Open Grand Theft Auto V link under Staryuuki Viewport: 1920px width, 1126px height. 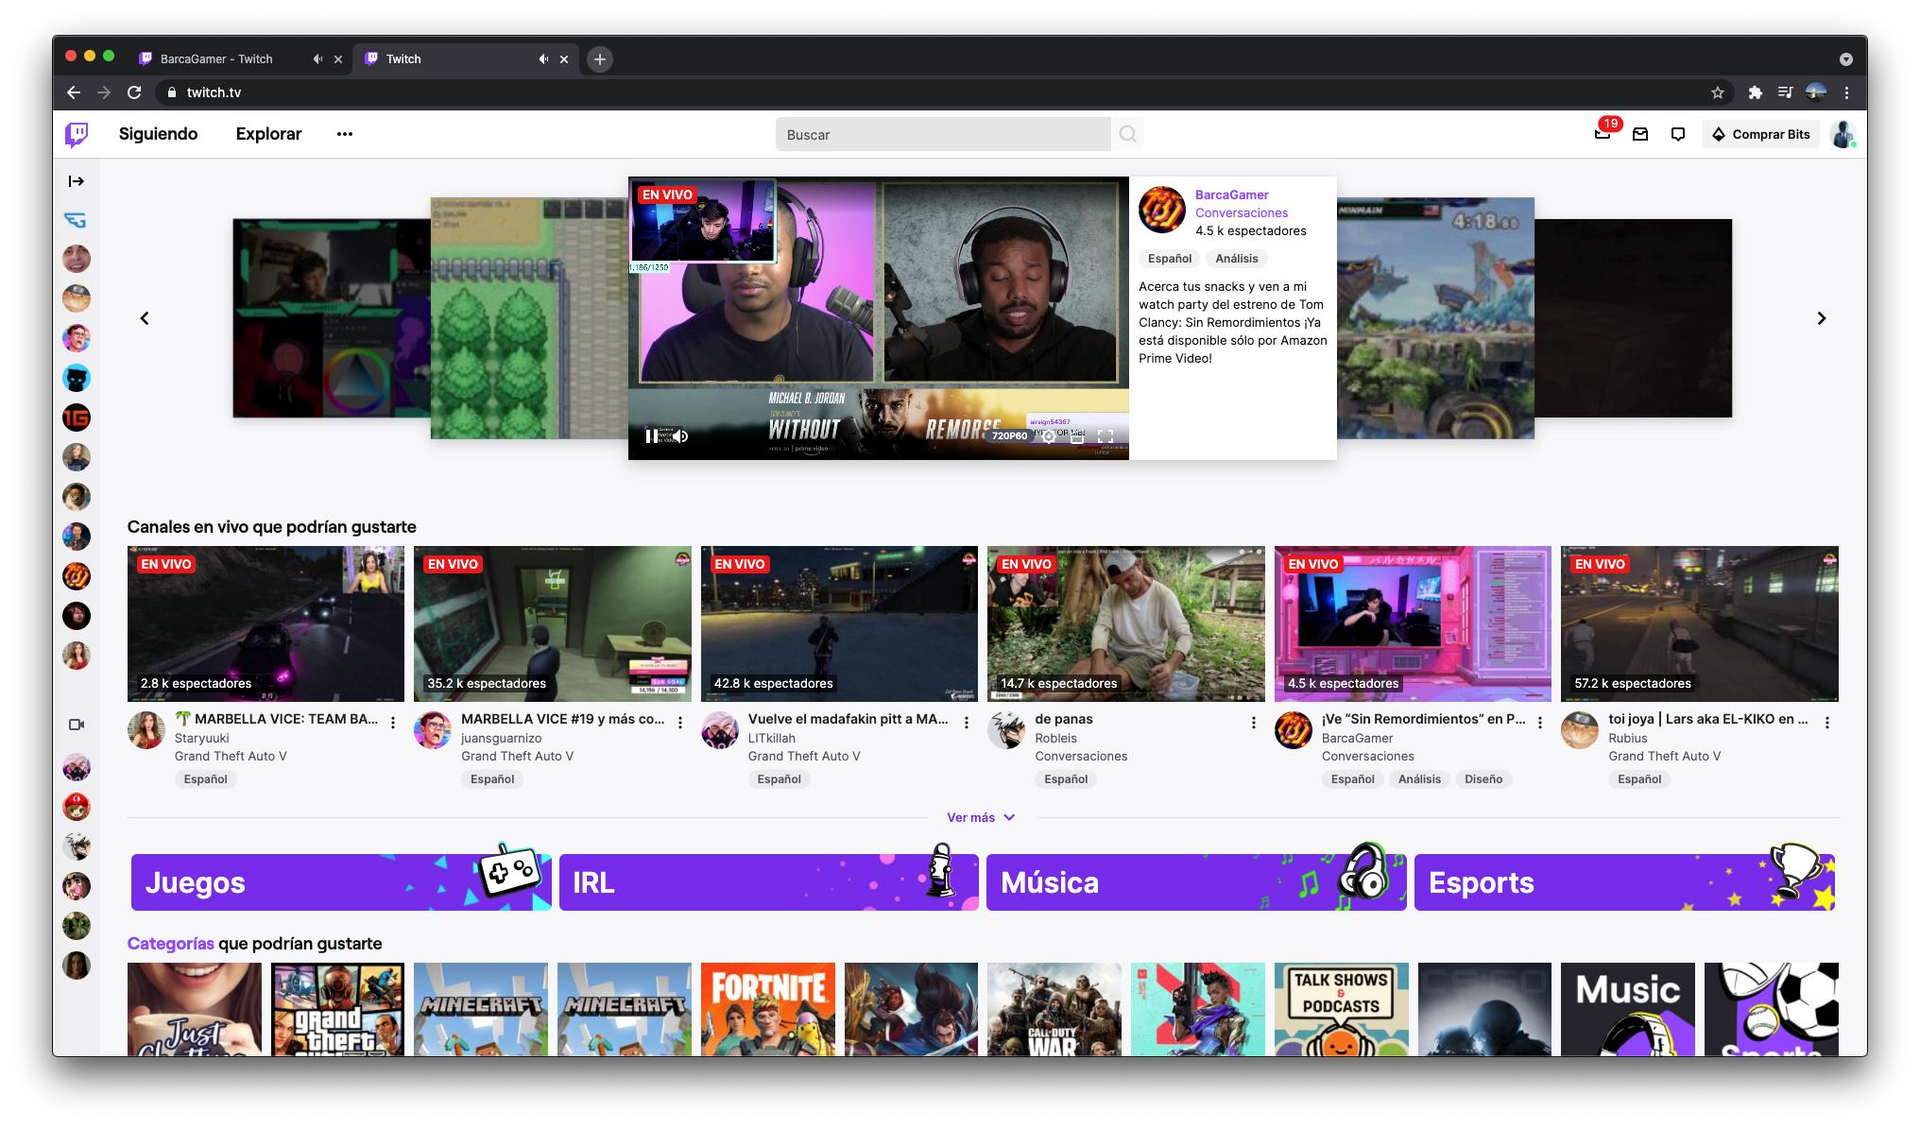(x=231, y=756)
